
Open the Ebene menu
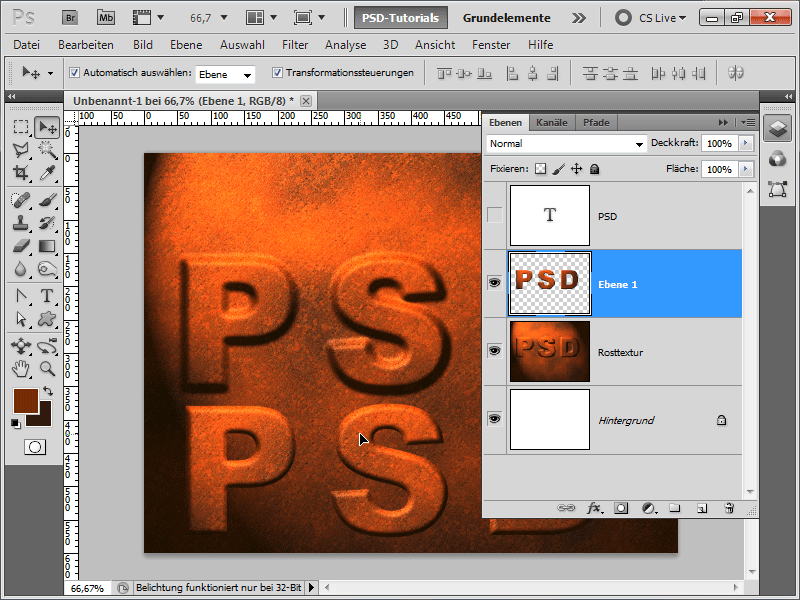(186, 45)
